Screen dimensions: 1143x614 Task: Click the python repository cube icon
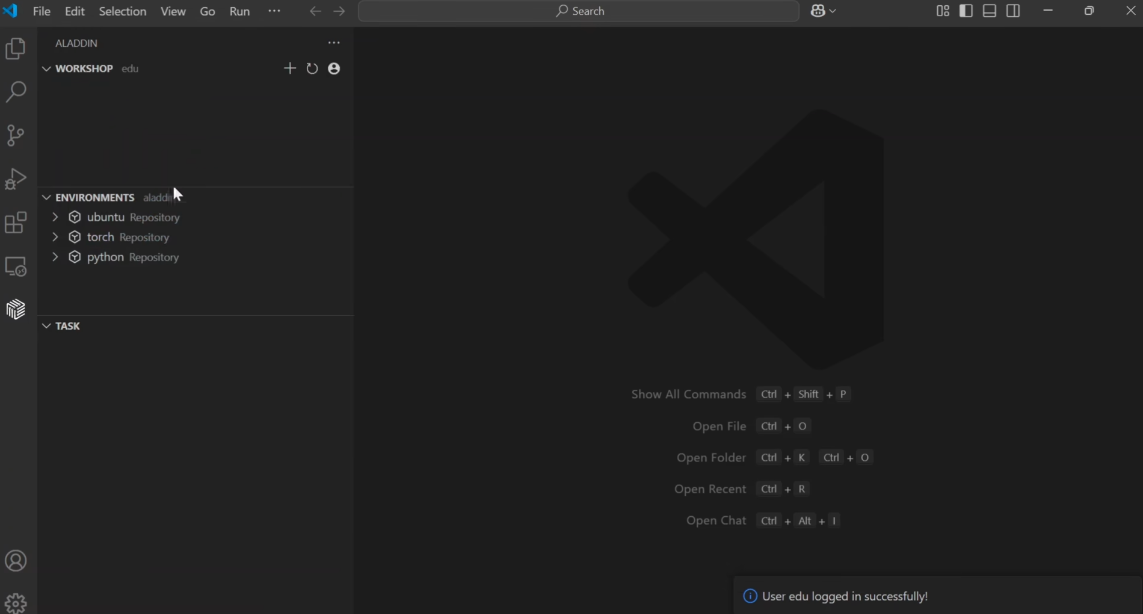pyautogui.click(x=74, y=257)
